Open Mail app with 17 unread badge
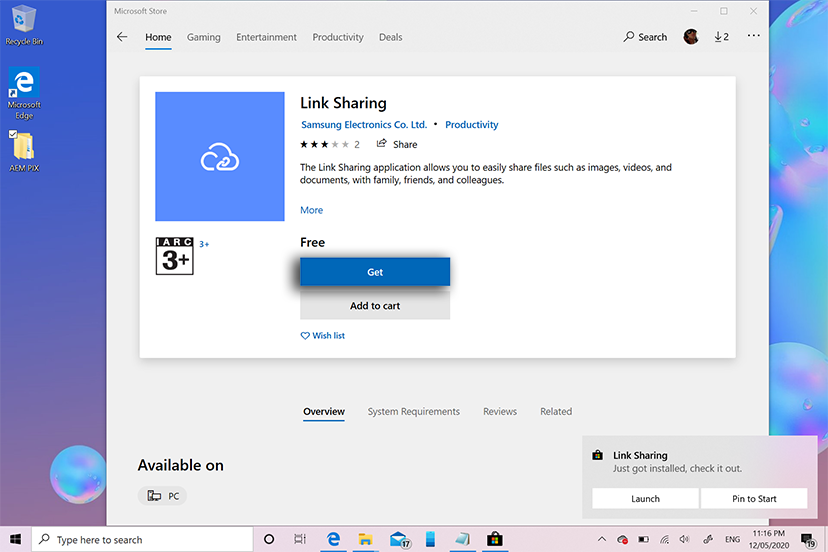This screenshot has height=552, width=828. point(399,539)
